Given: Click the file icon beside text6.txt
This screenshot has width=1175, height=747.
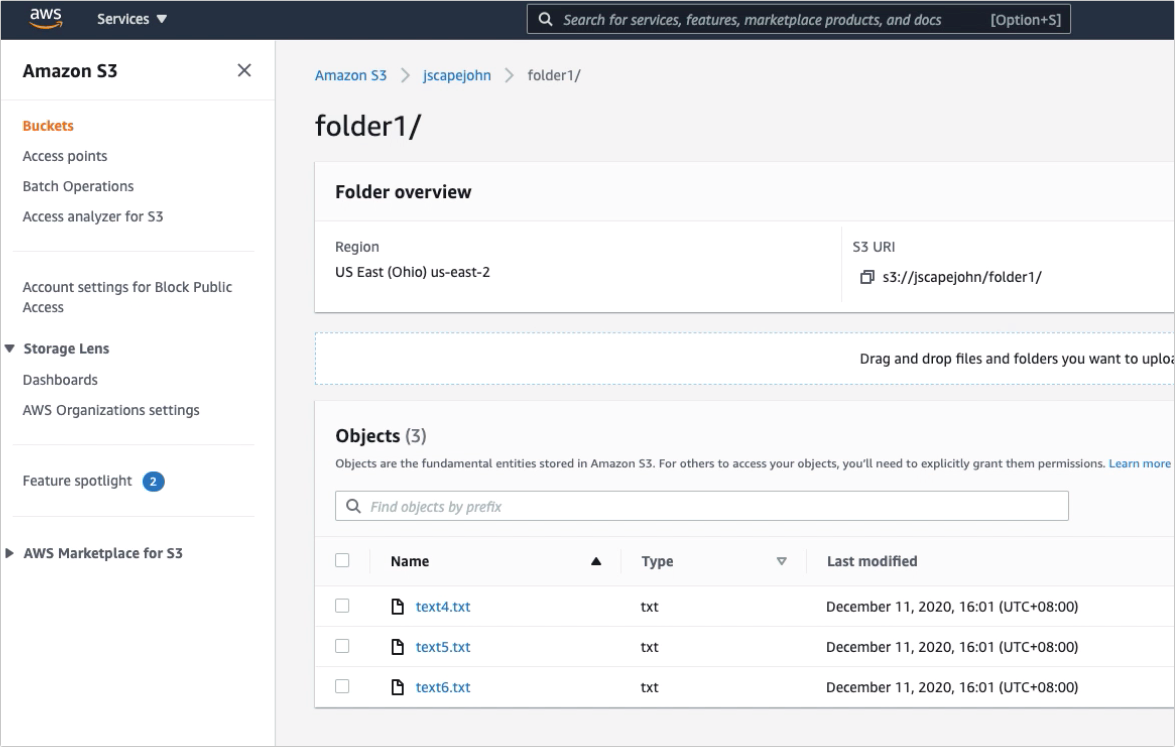Looking at the screenshot, I should [397, 687].
